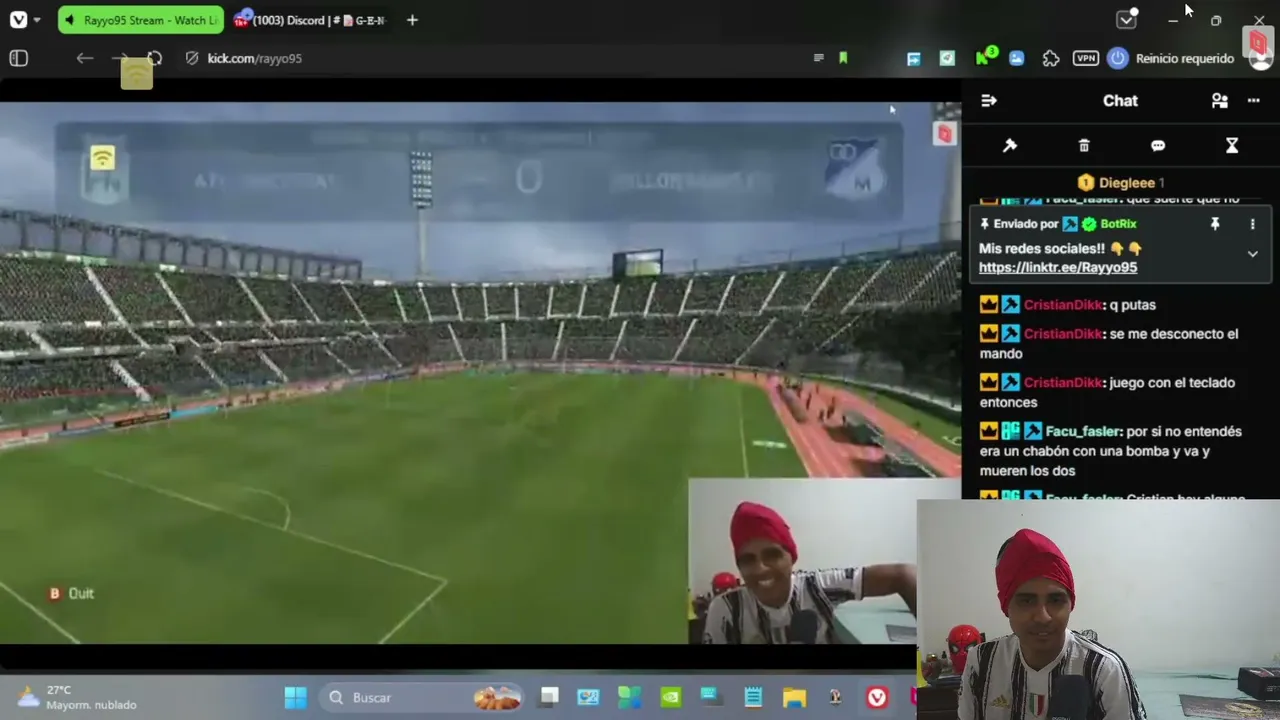
Task: Open the weather widget showing 27°C
Action: 76,697
